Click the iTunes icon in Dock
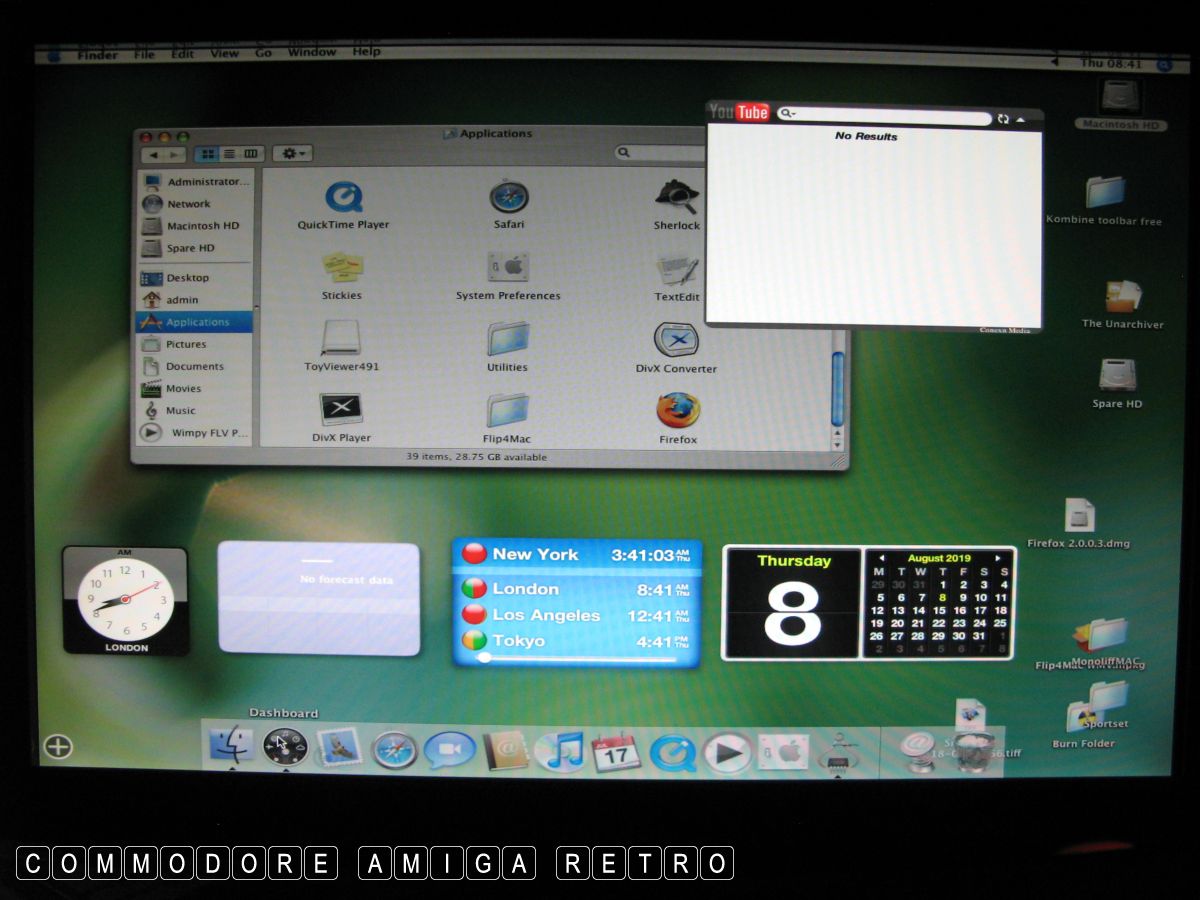The image size is (1200, 900). tap(559, 750)
